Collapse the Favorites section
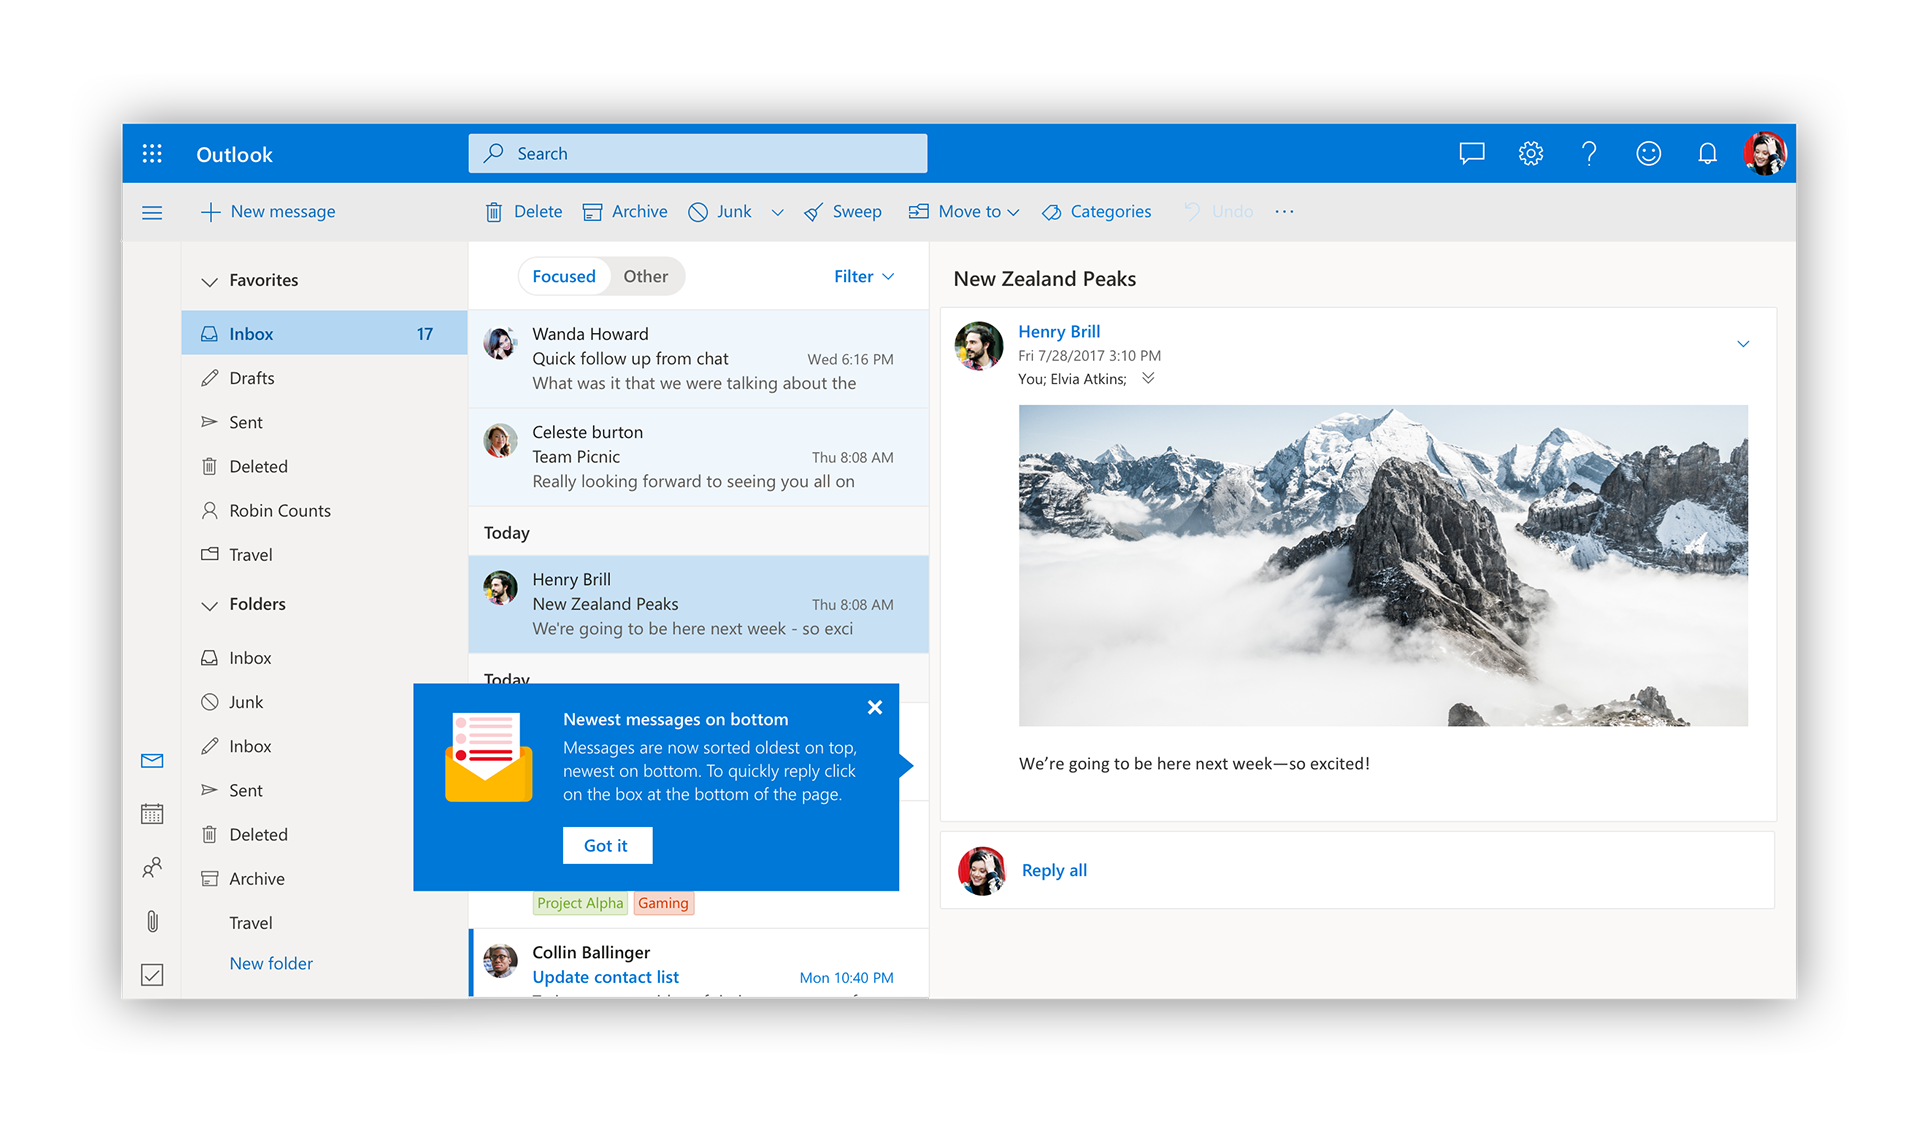The height and width of the screenshot is (1124, 1920). click(x=209, y=281)
